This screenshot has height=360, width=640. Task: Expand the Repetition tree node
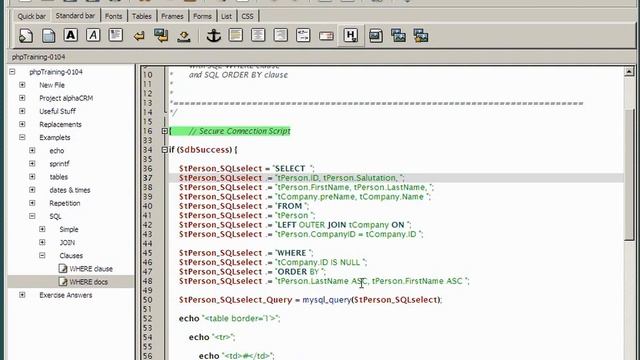32,203
